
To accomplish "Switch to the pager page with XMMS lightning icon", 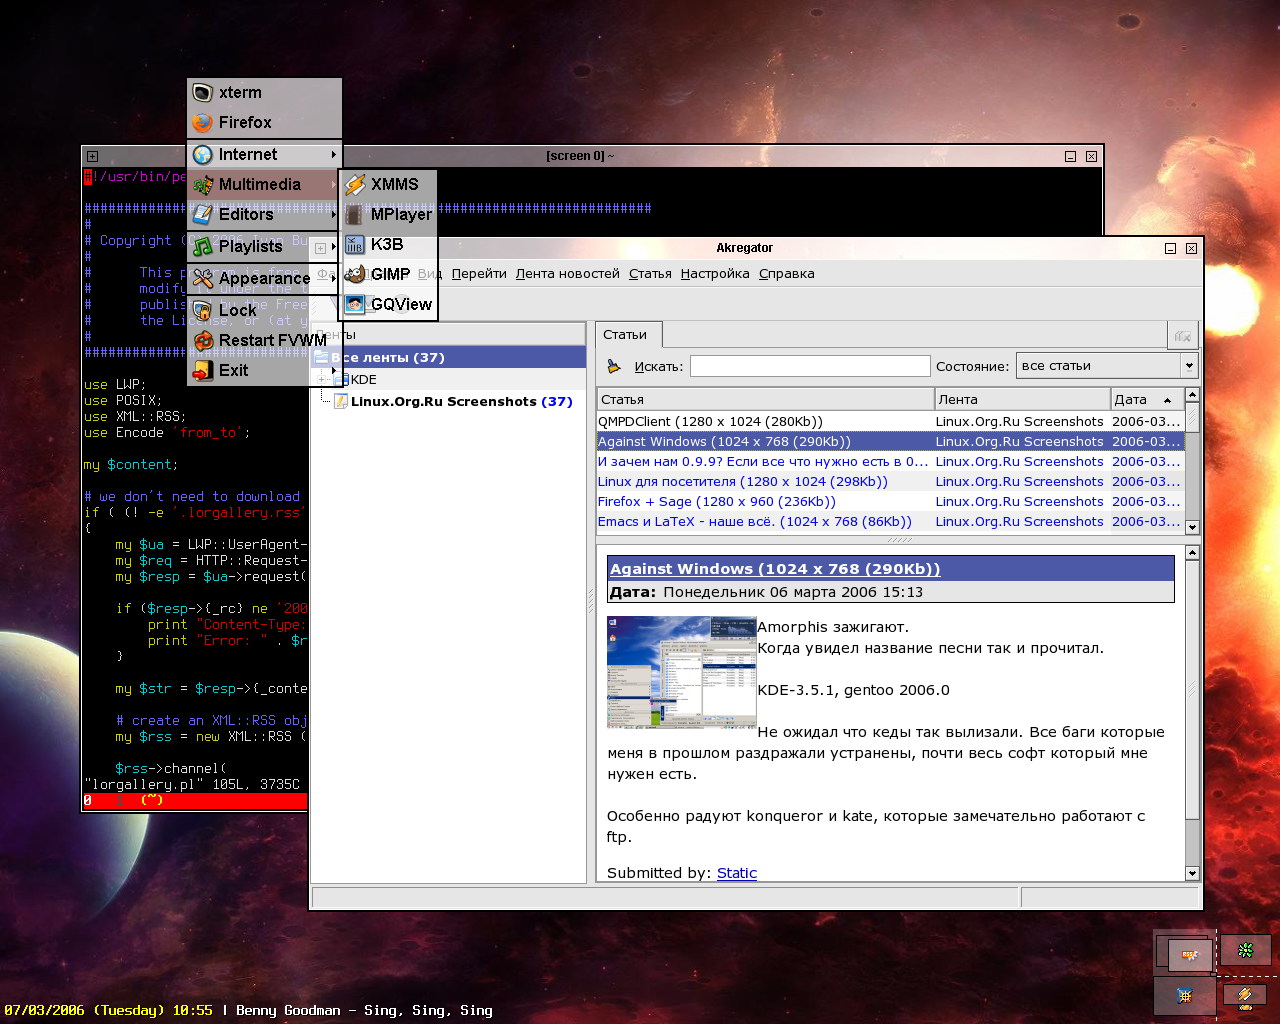I will (1245, 995).
